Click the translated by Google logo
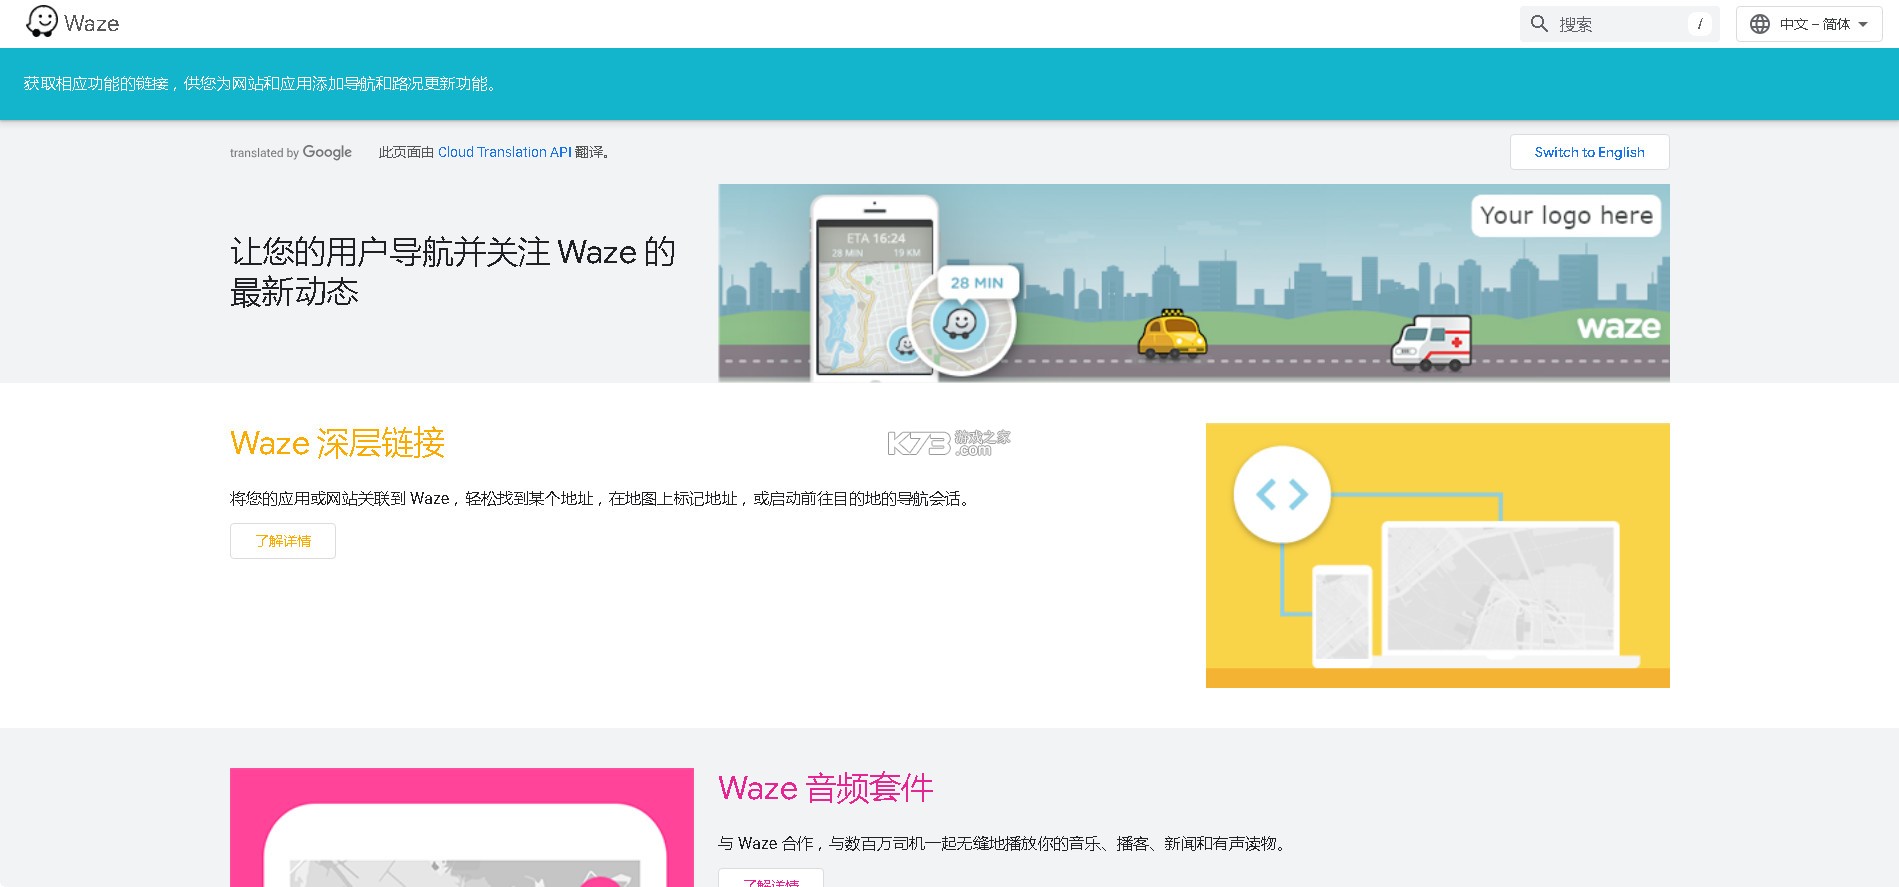 [291, 152]
